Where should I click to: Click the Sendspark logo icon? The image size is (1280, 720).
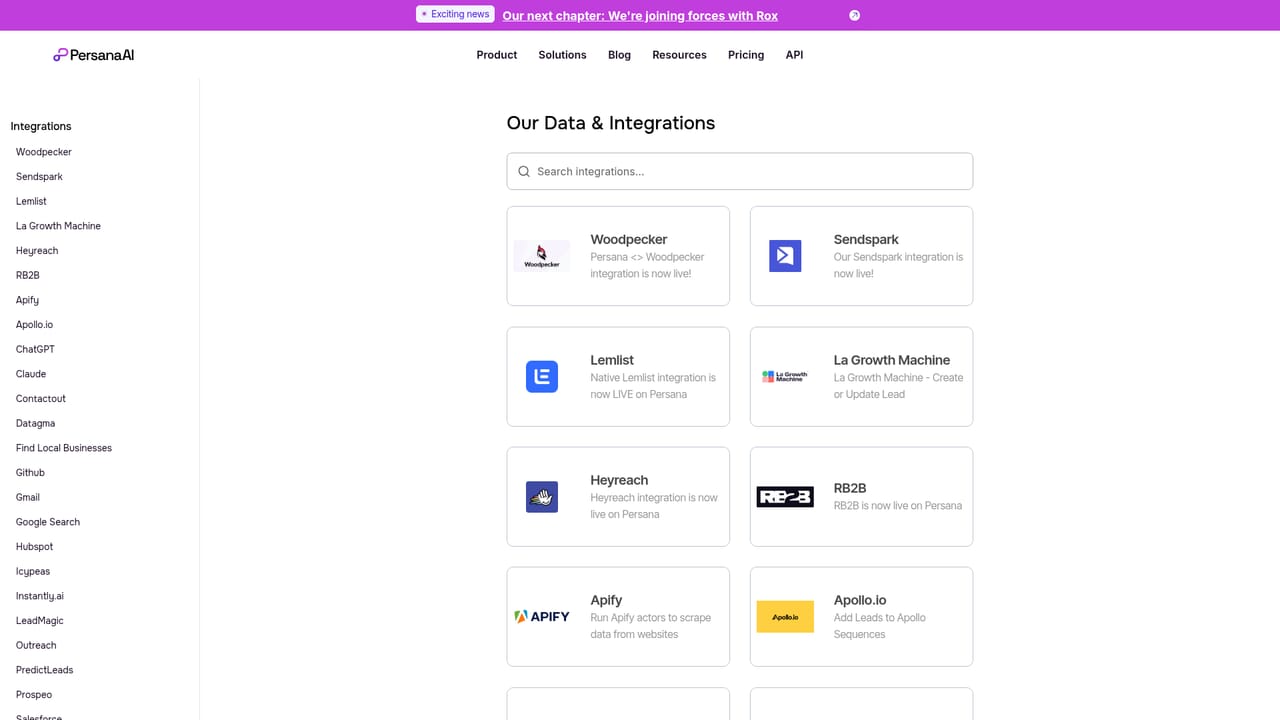(x=785, y=256)
